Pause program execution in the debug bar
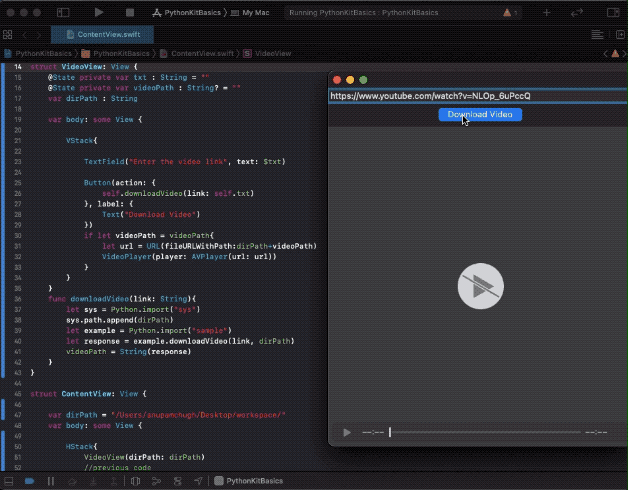Viewport: 628px width, 490px height. 49,481
